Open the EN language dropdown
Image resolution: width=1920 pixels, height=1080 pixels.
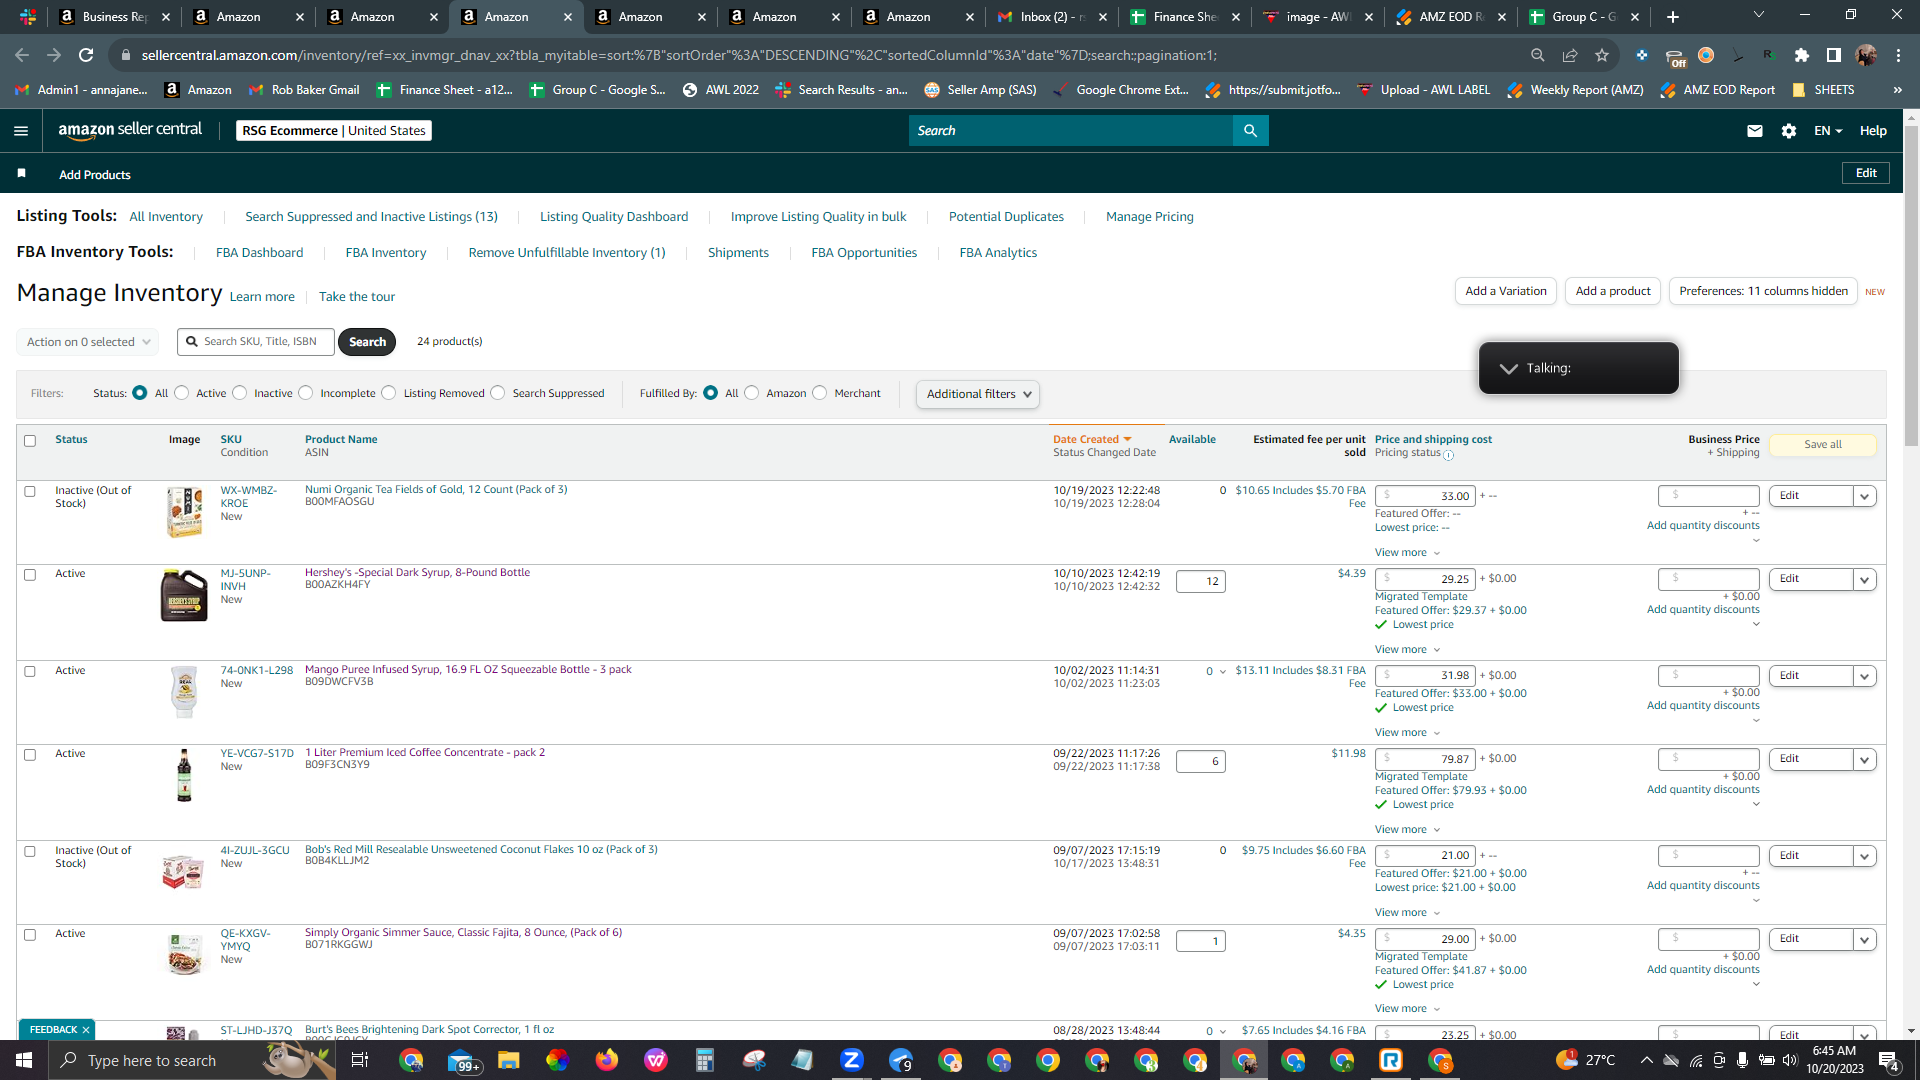pos(1828,131)
